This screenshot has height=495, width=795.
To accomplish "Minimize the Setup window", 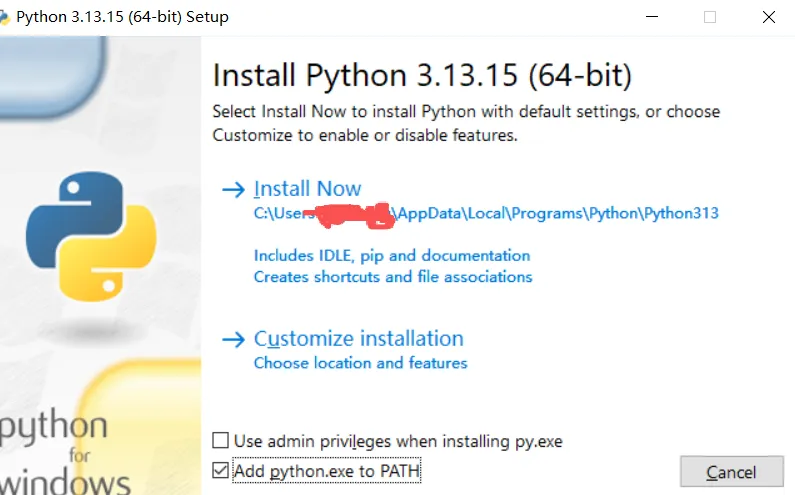I will point(652,17).
